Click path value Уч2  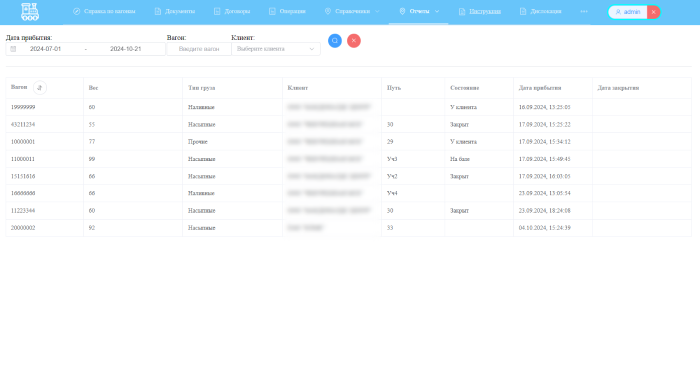[x=392, y=176]
